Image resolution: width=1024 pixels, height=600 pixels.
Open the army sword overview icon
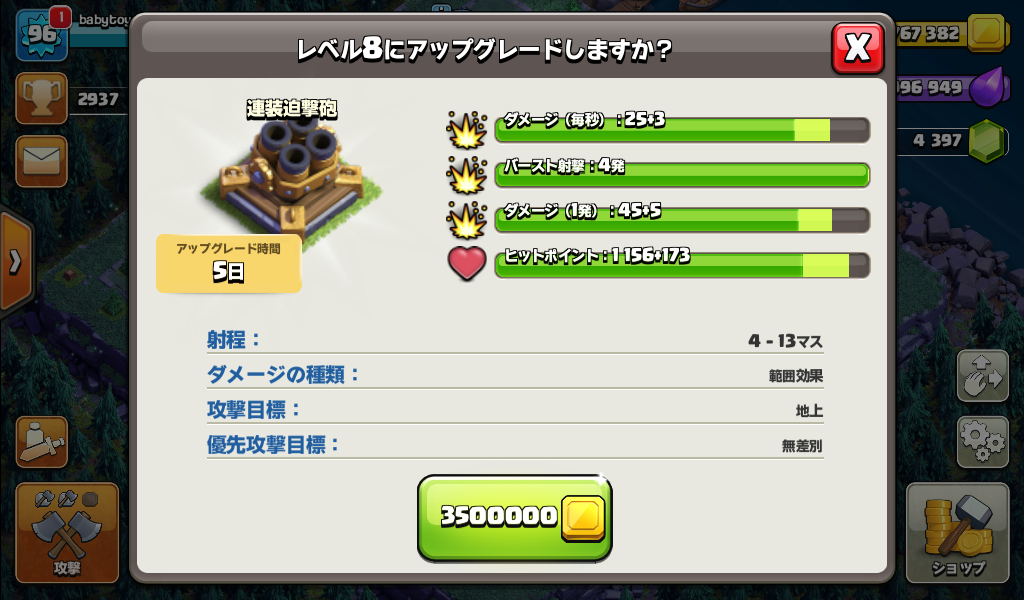41,442
